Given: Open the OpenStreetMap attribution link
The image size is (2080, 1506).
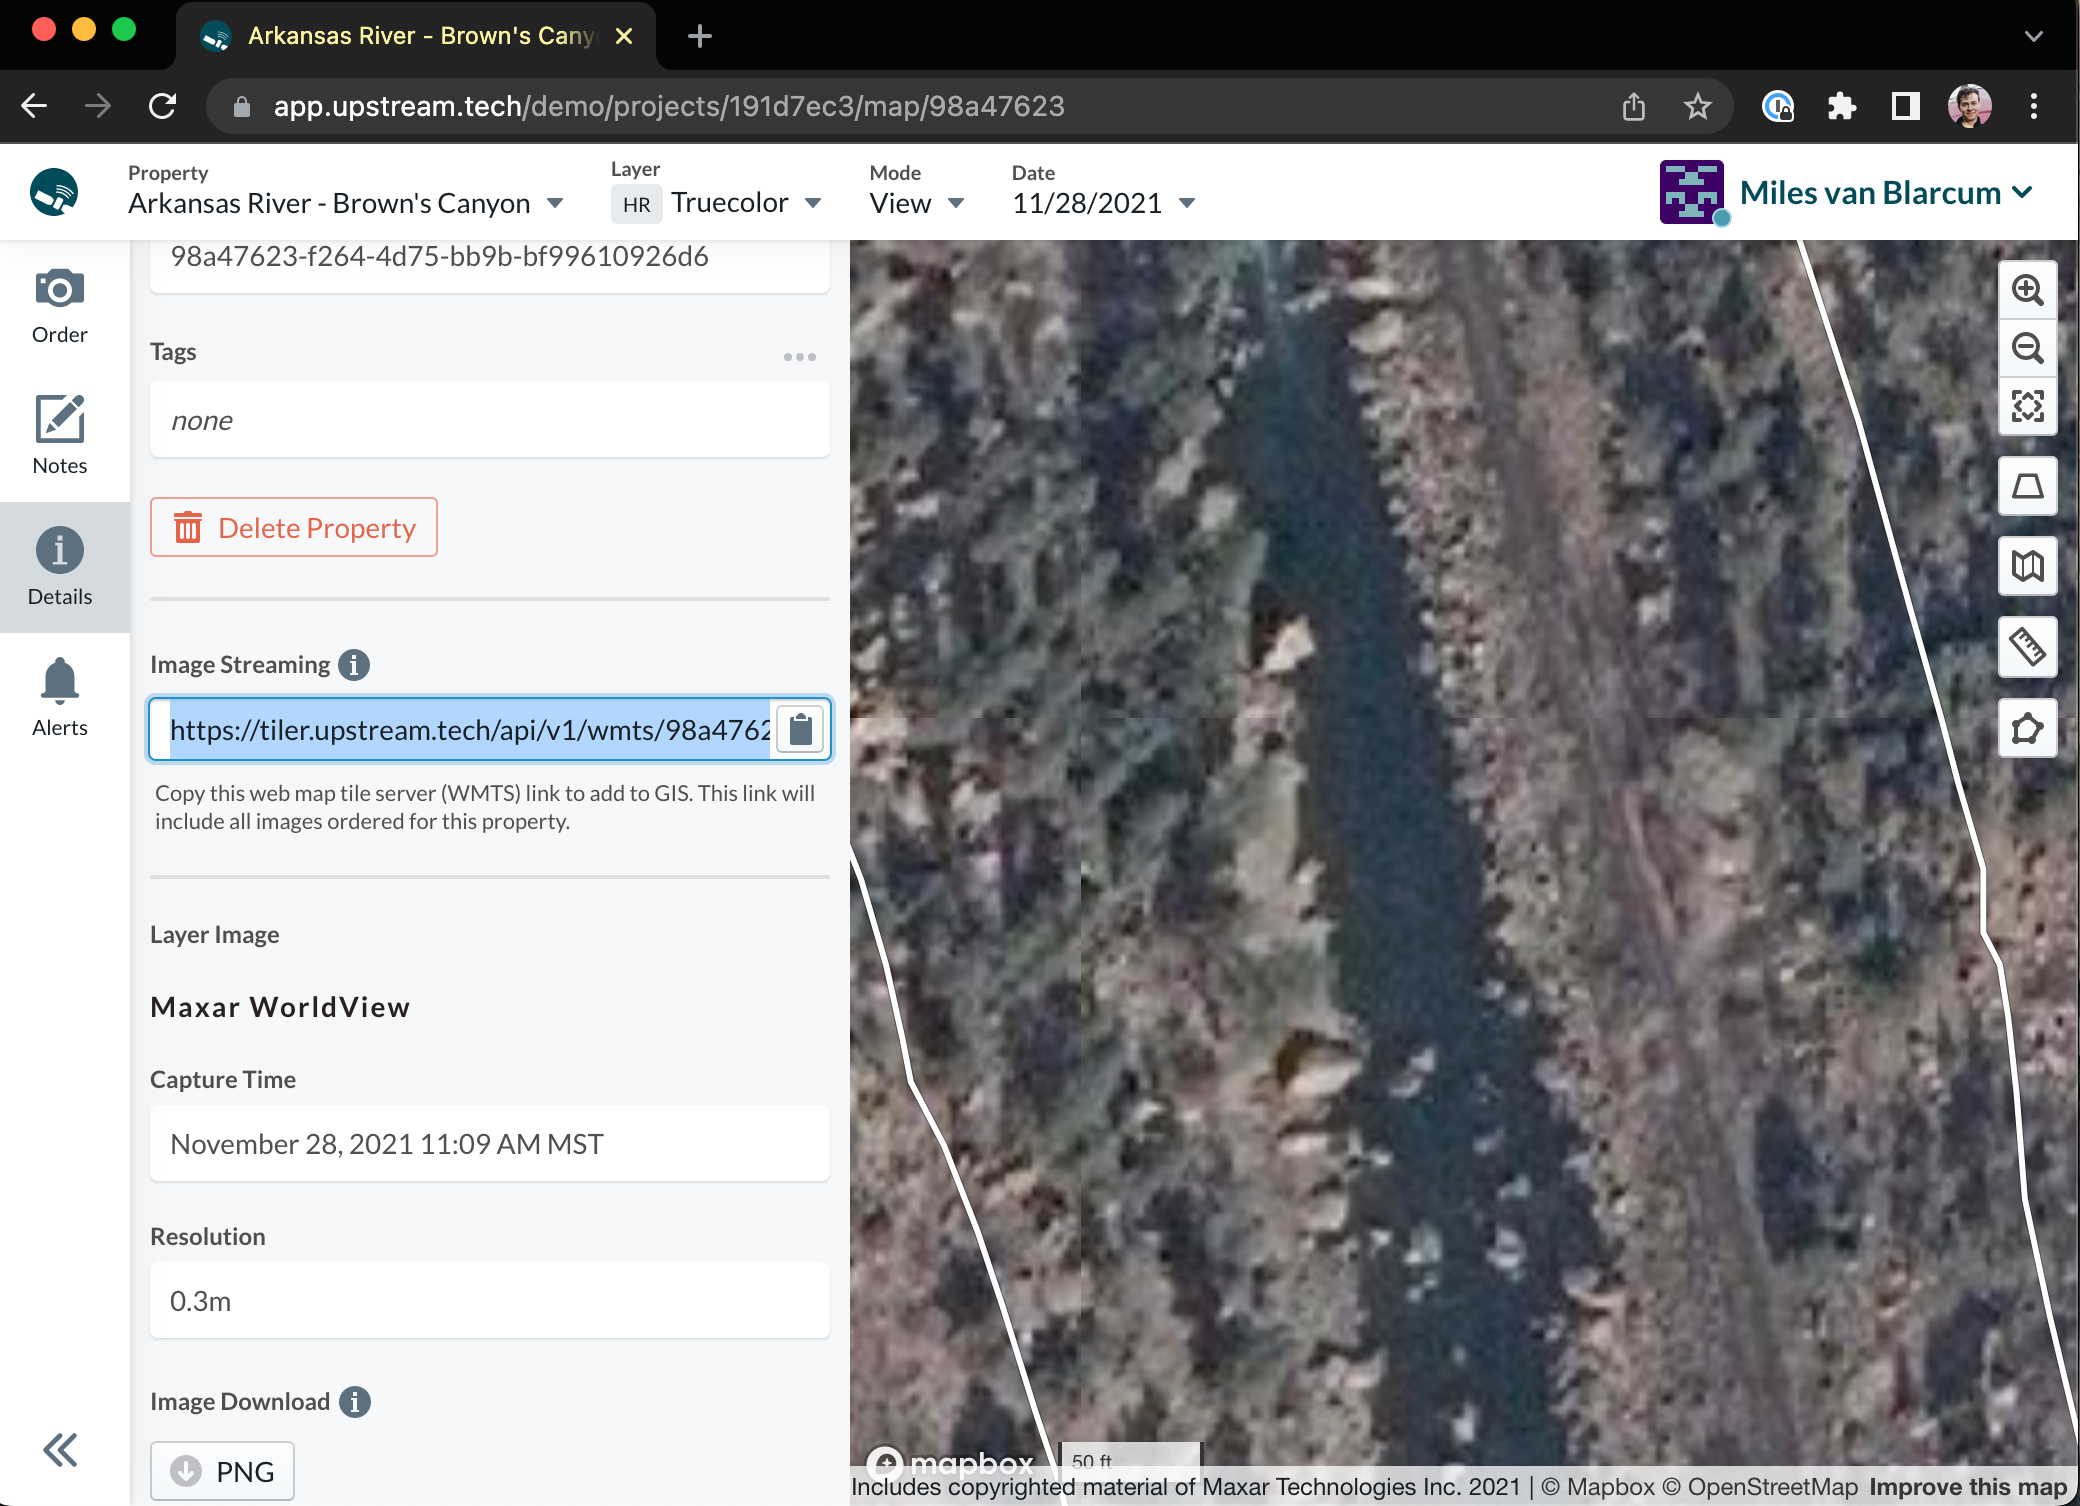Looking at the screenshot, I should 1760,1487.
